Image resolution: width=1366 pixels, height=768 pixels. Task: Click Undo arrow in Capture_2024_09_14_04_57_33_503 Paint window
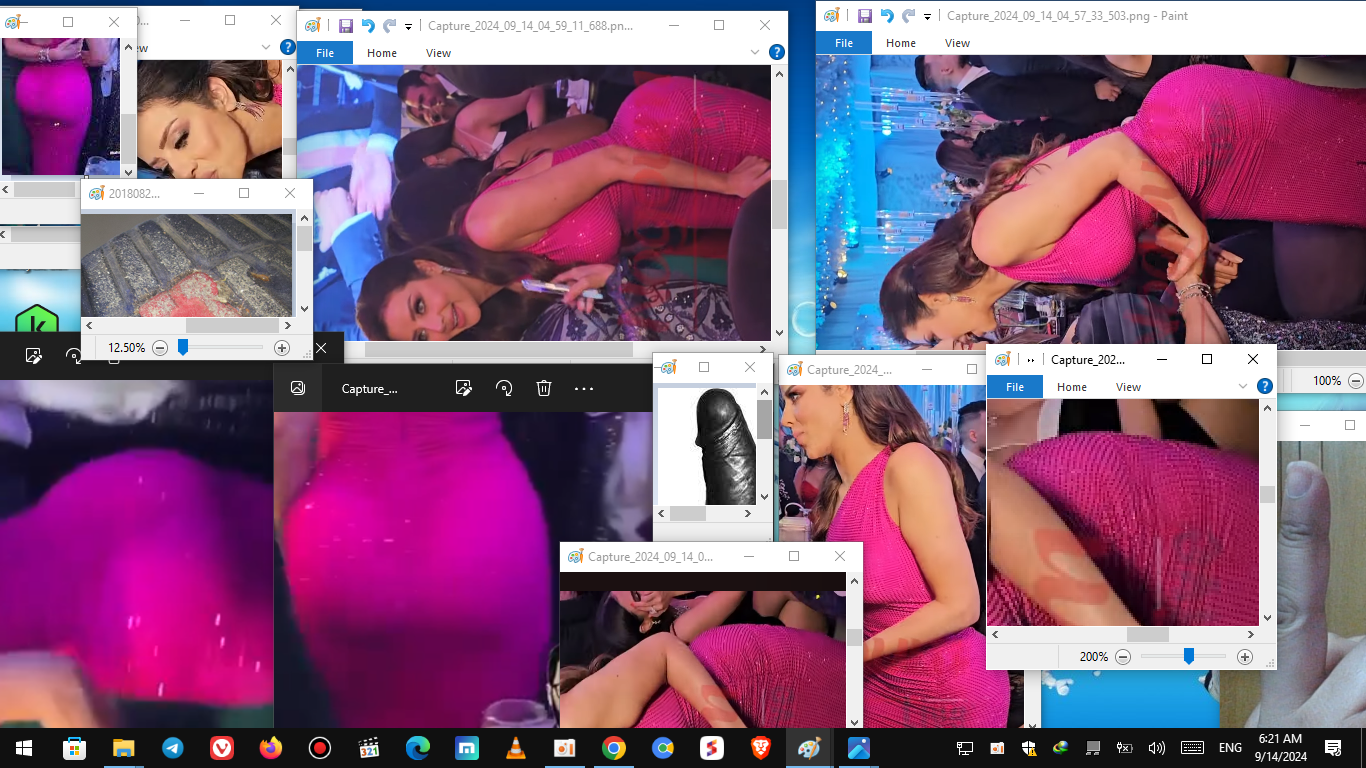(x=887, y=16)
